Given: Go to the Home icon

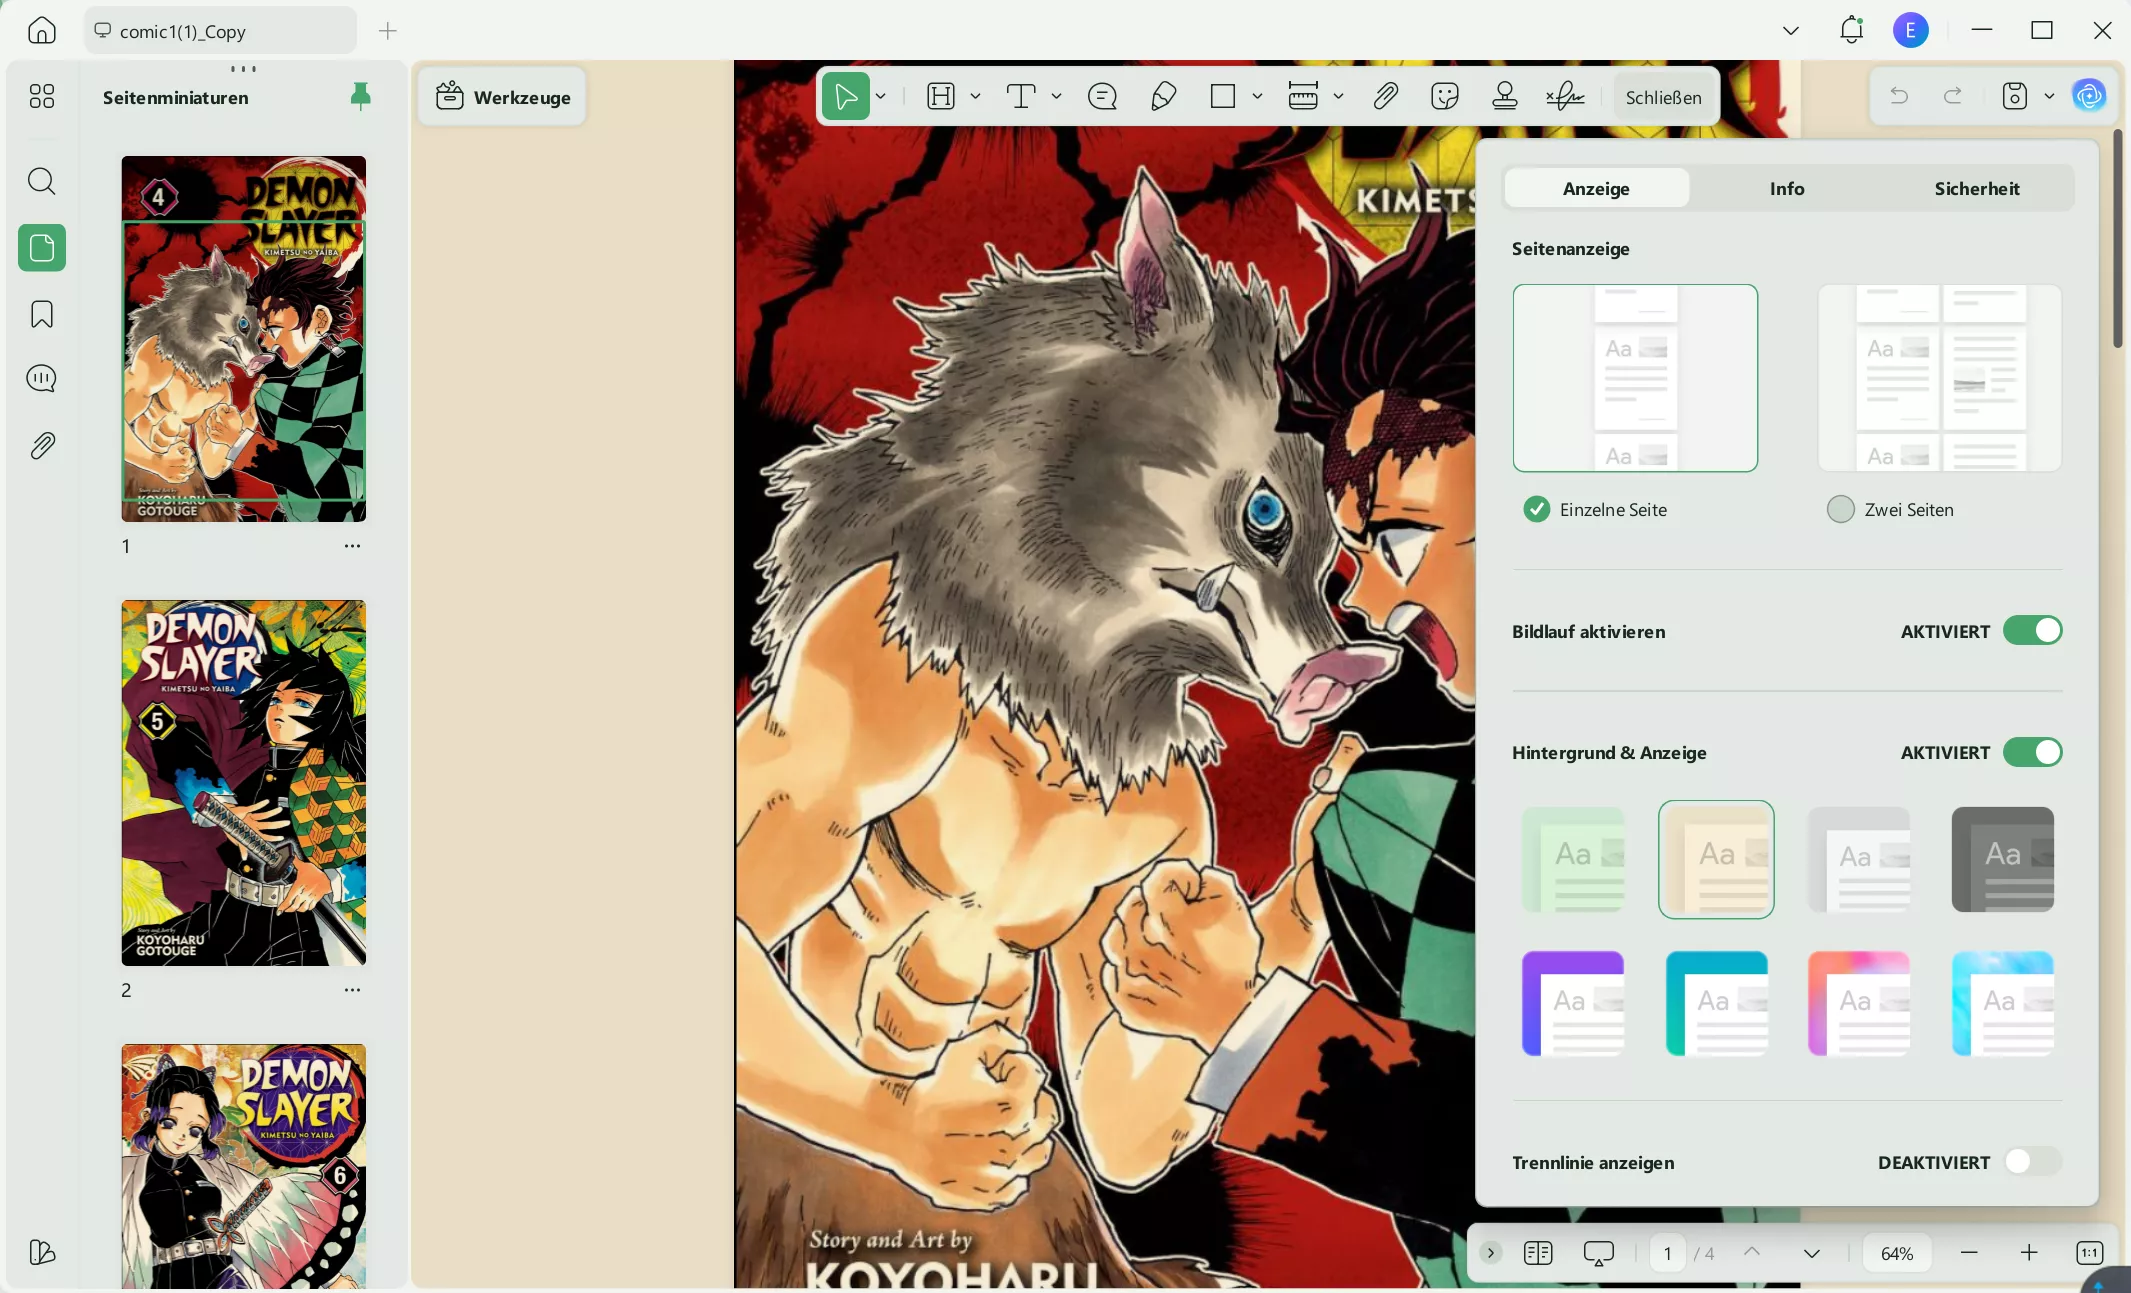Looking at the screenshot, I should (x=42, y=31).
